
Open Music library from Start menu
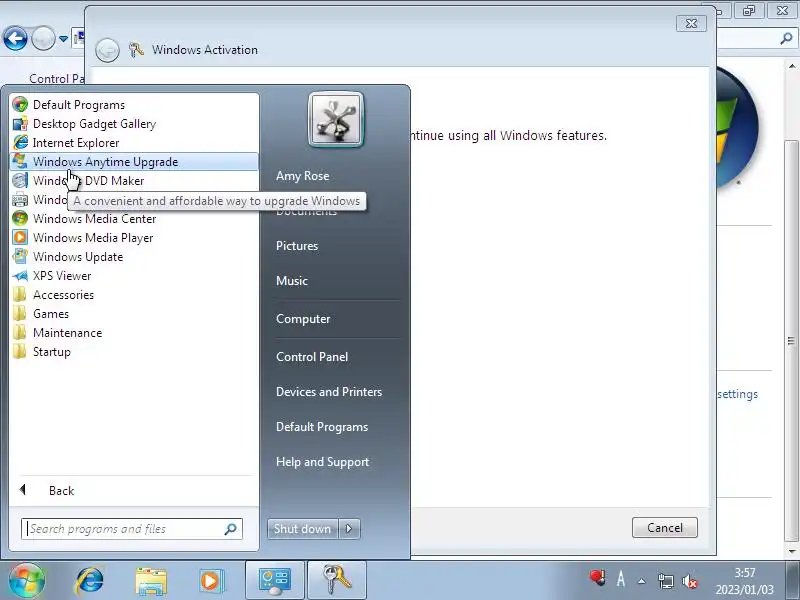point(292,281)
